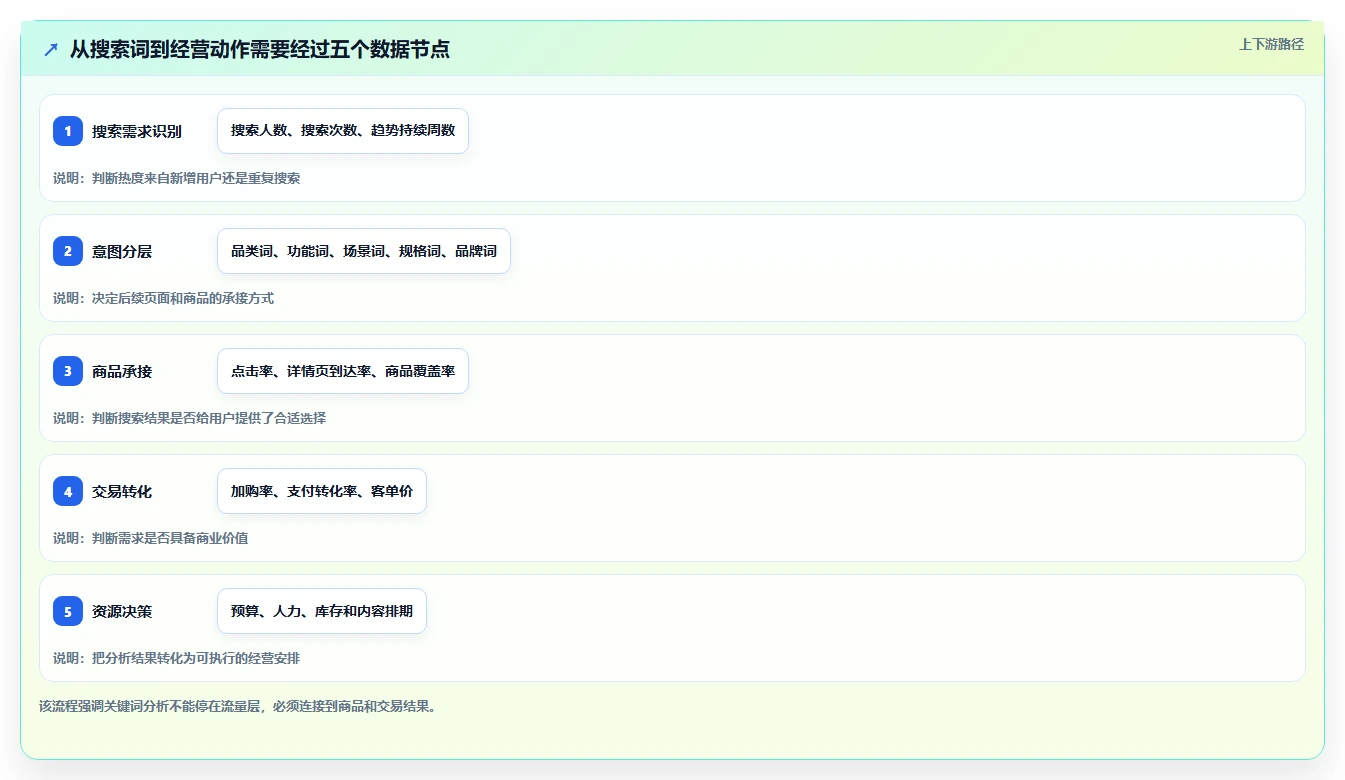Screen dimensions: 1345x780
Task: Click the step 5 number badge
Action: 68,611
